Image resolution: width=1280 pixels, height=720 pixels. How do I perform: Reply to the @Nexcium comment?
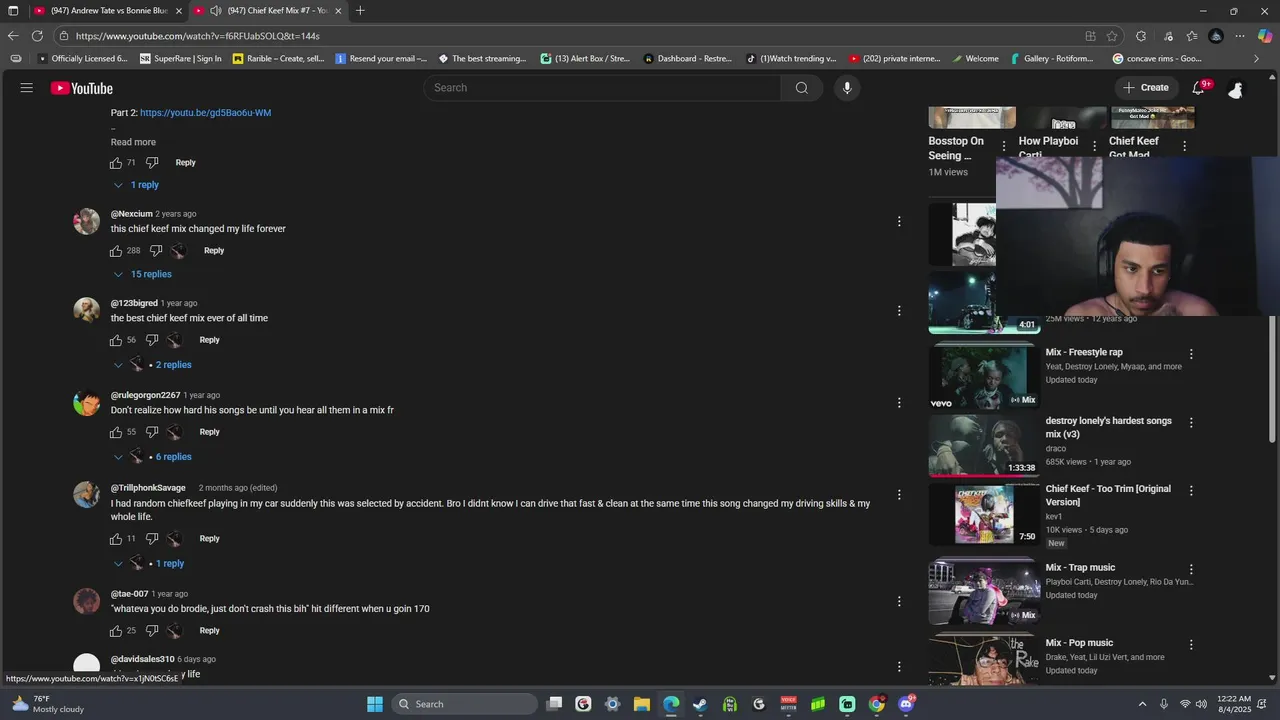[214, 251]
